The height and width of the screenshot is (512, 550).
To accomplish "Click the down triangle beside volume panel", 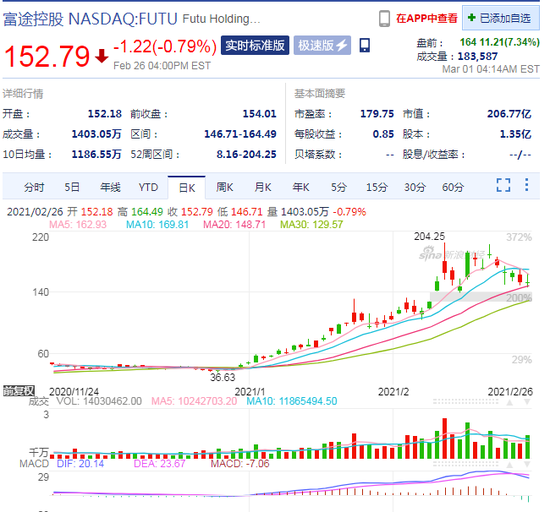I will (527, 402).
